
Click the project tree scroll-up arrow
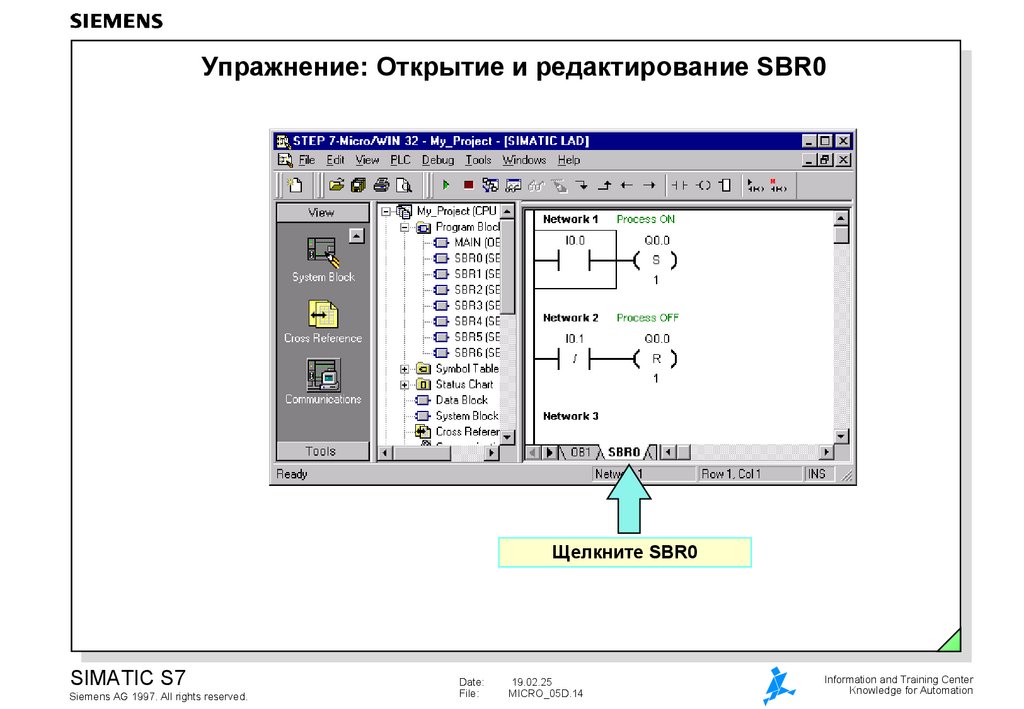point(507,212)
